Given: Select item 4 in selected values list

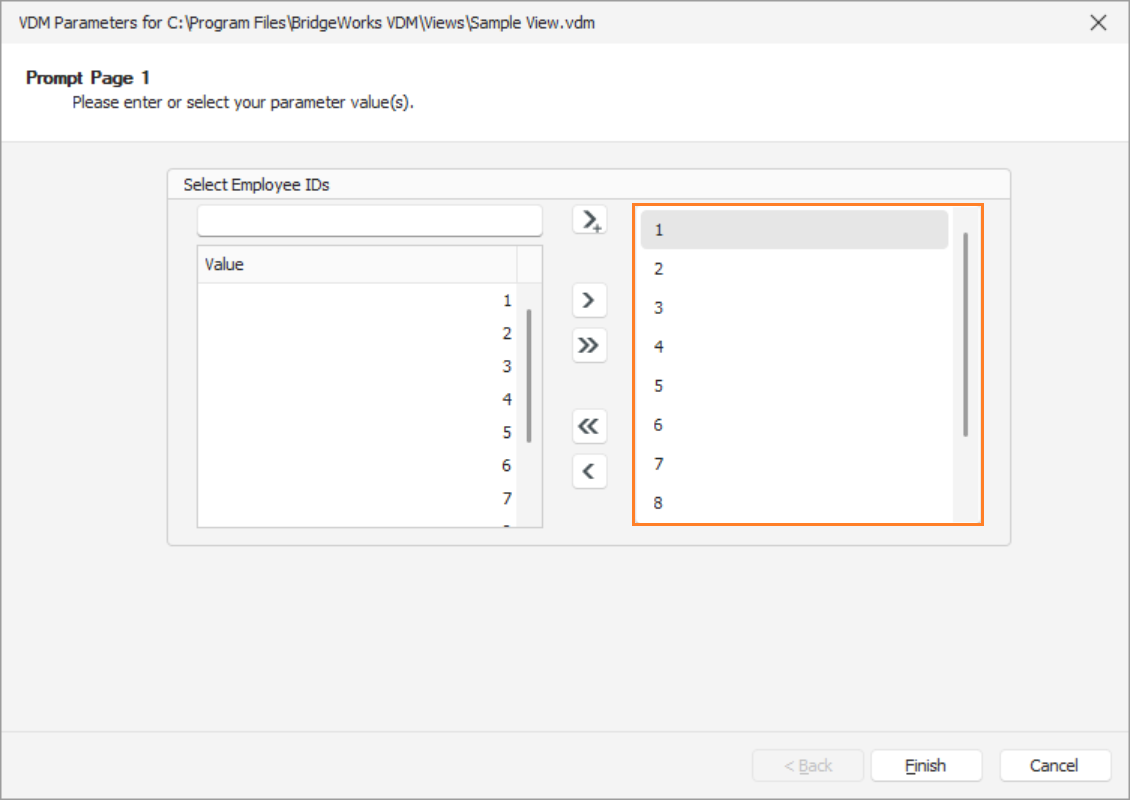Looking at the screenshot, I should point(794,347).
